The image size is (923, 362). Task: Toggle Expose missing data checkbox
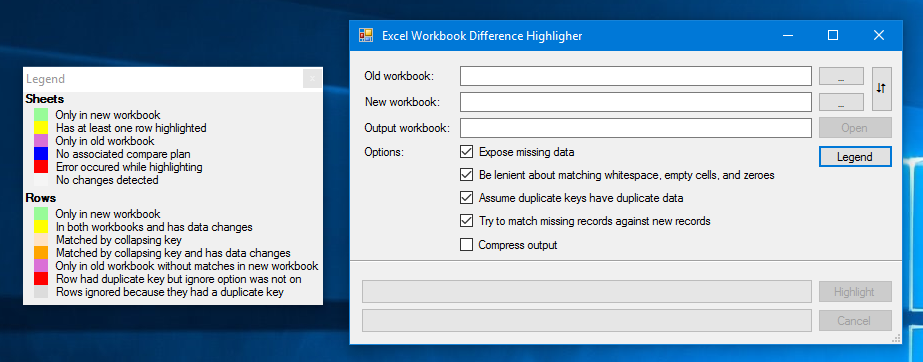466,152
